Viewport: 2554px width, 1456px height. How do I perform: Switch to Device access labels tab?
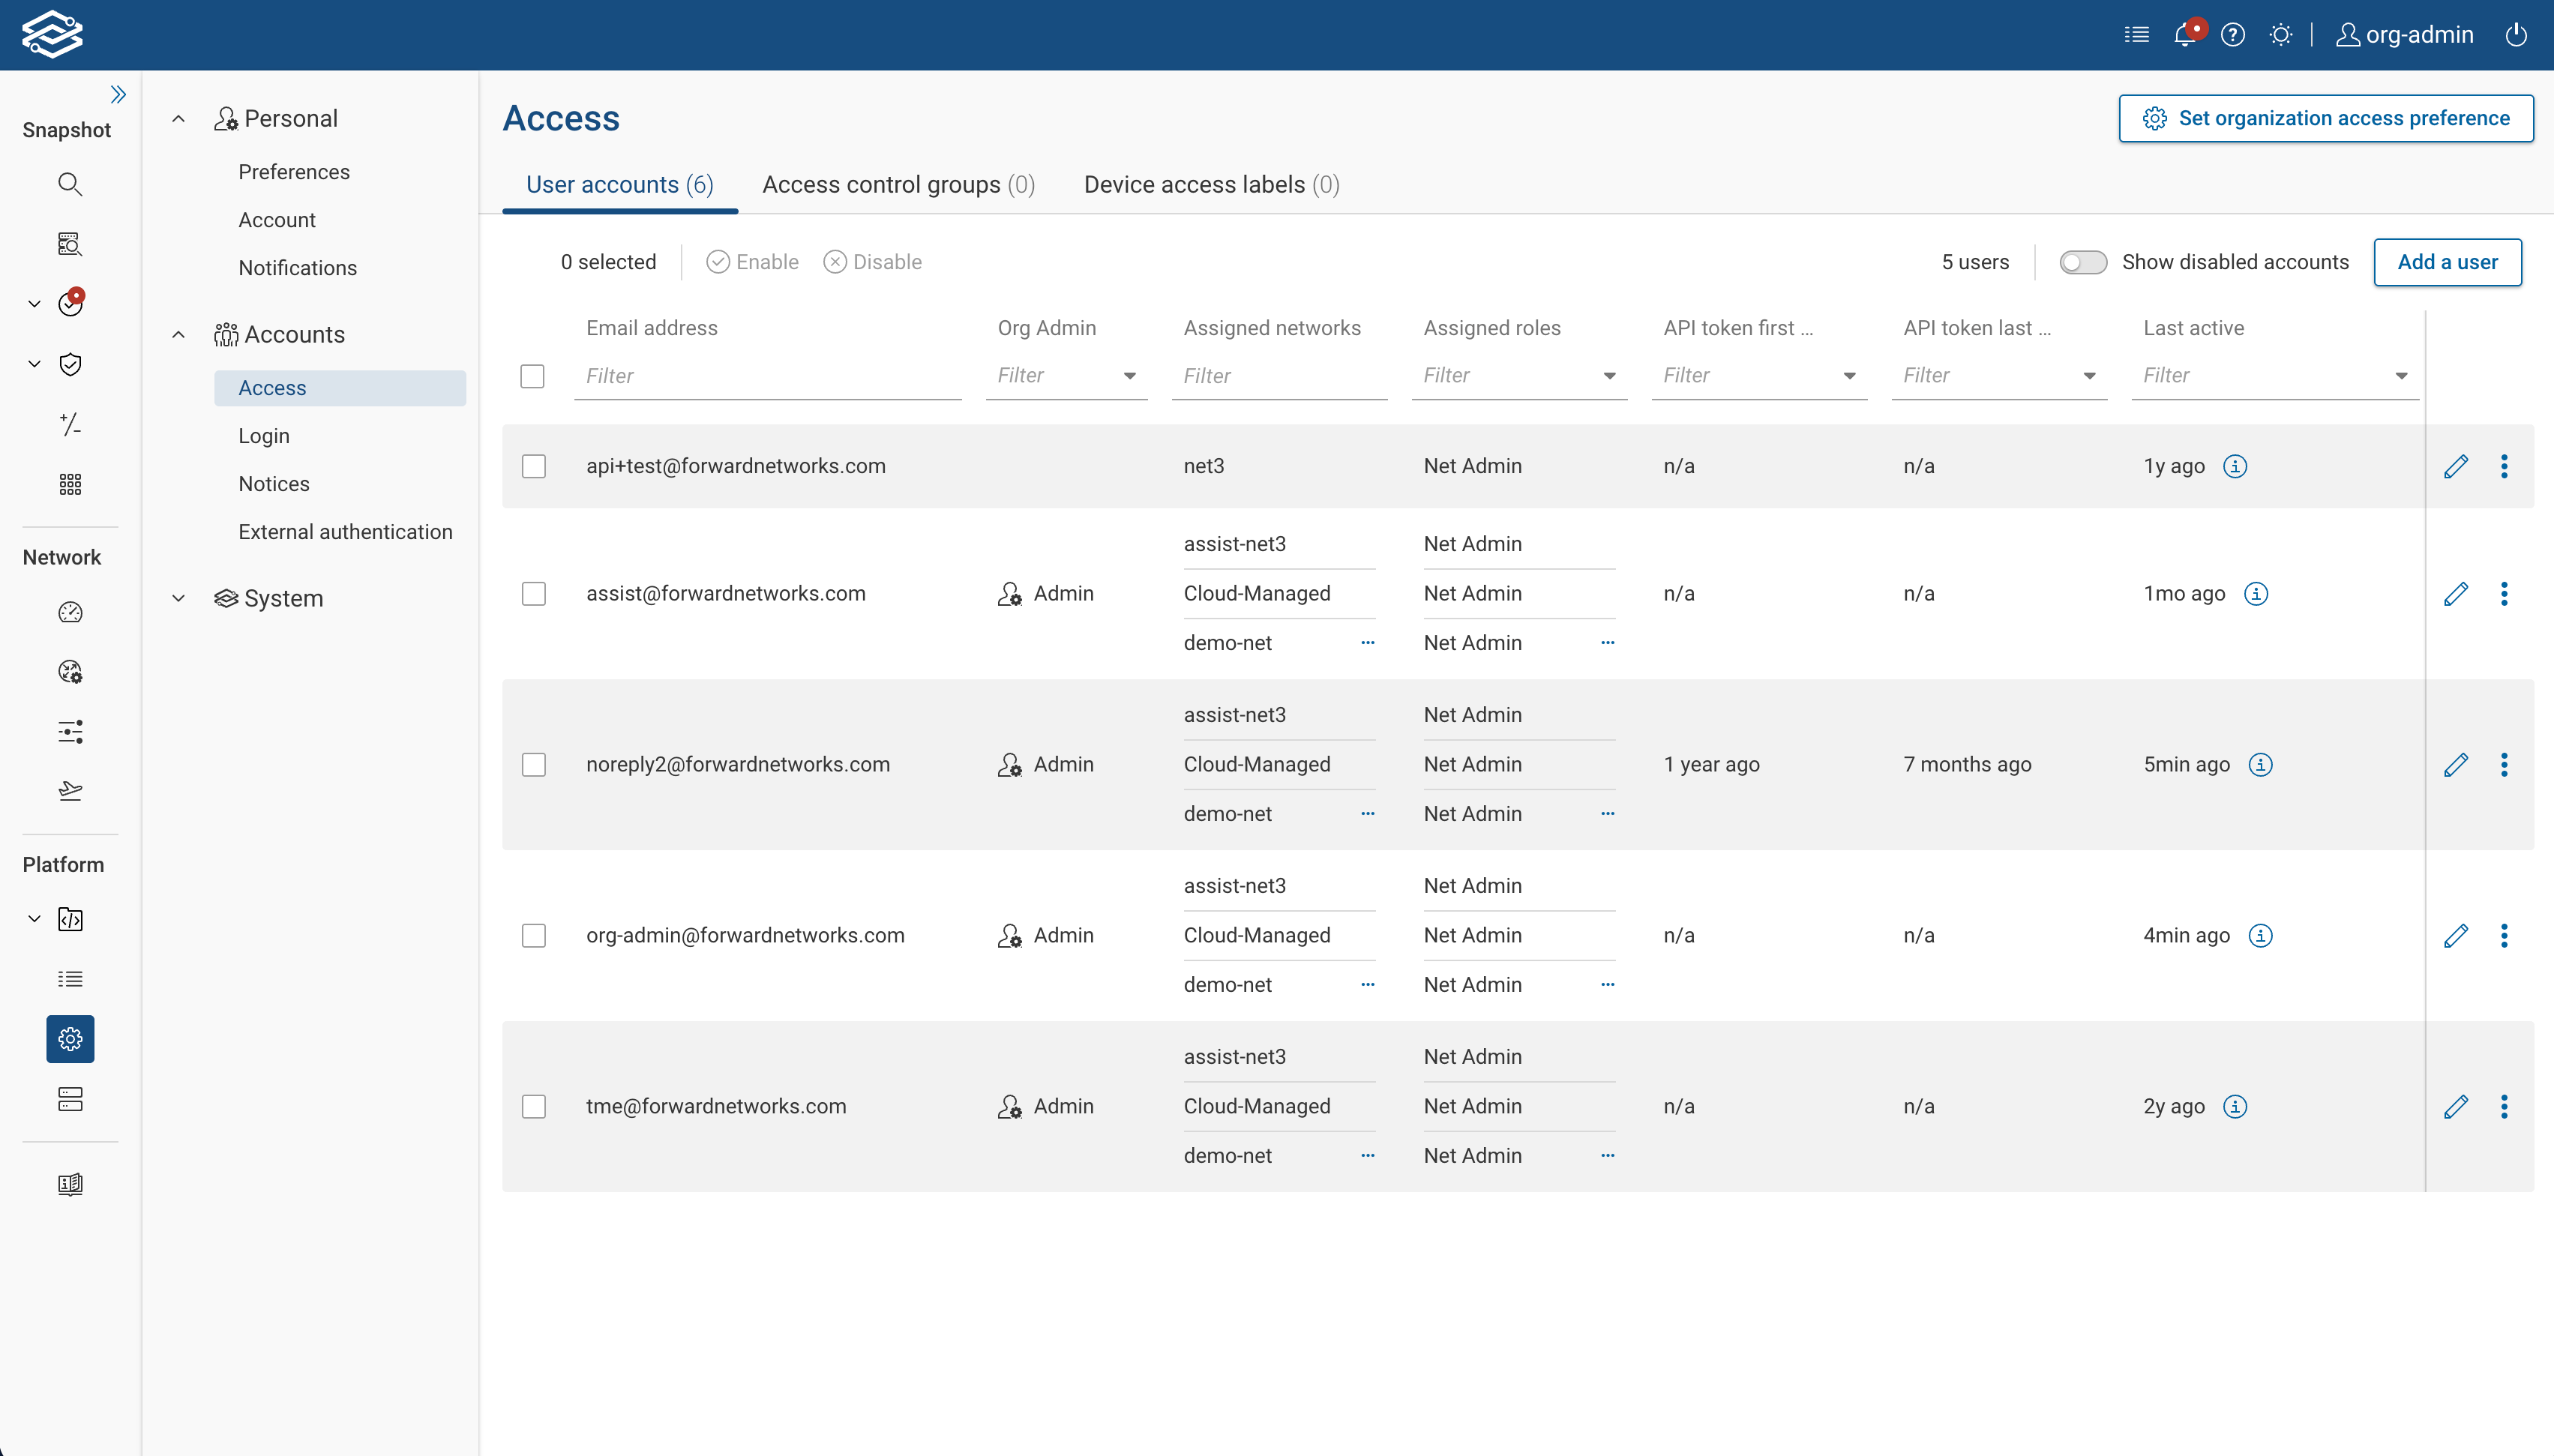point(1212,185)
